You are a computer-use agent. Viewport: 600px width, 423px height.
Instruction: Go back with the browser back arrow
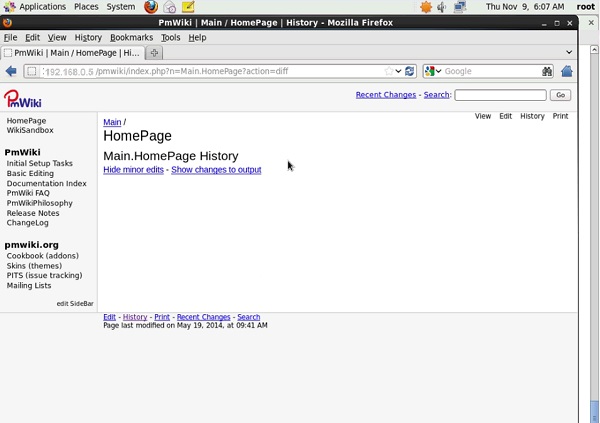[x=11, y=71]
